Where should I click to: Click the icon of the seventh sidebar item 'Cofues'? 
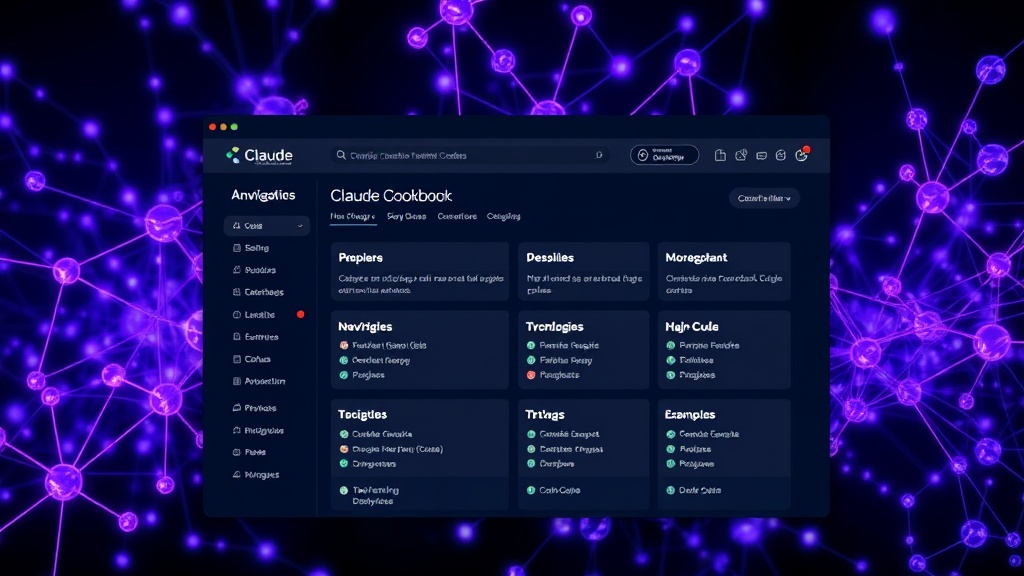(x=236, y=359)
